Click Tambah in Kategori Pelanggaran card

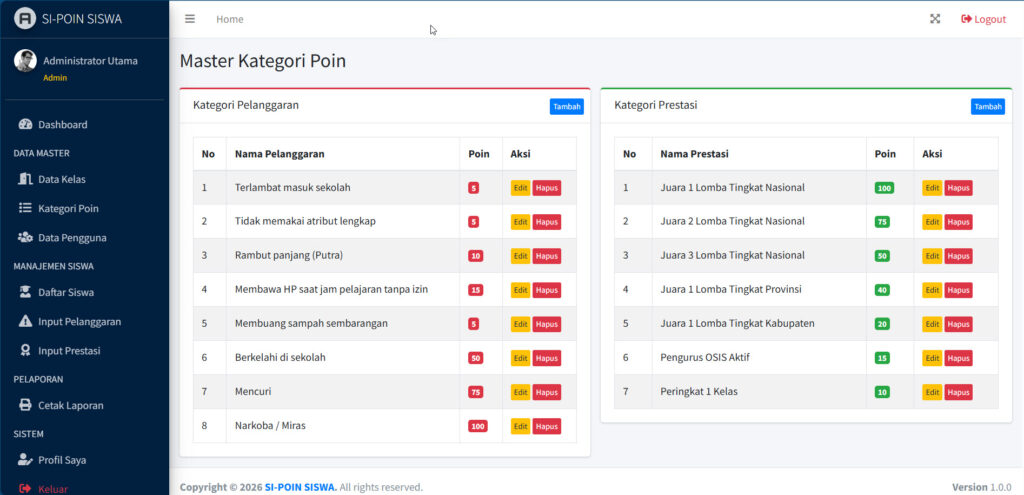click(x=567, y=107)
